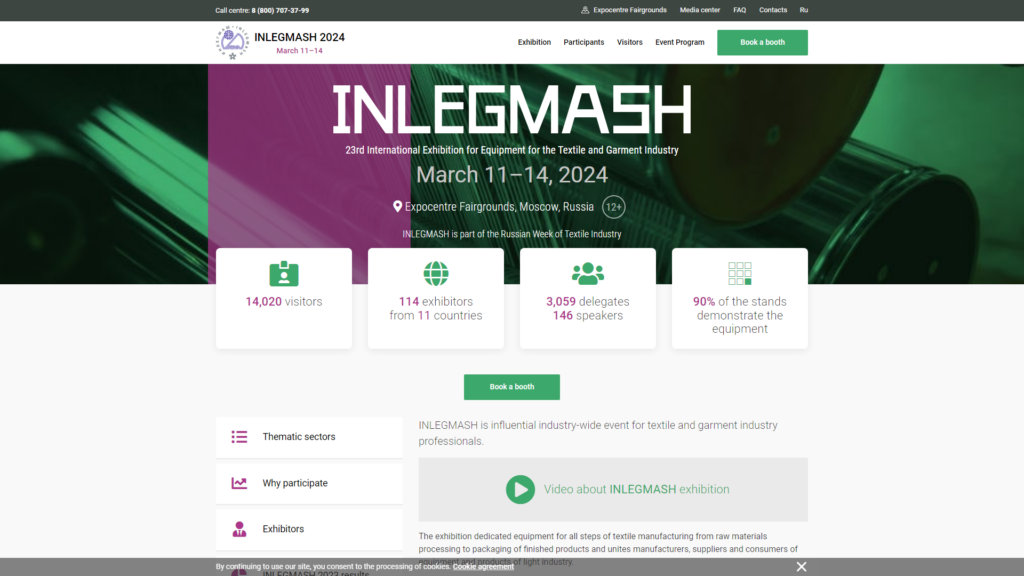Click the Book a booth button below statistics
The width and height of the screenshot is (1024, 576).
pyautogui.click(x=512, y=387)
